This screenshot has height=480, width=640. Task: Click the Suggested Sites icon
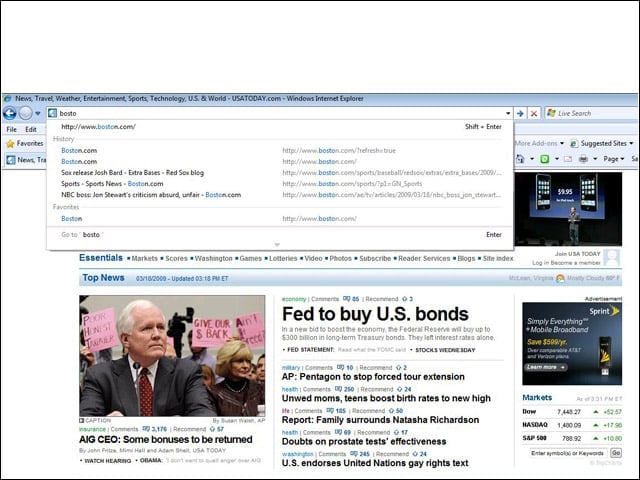[x=574, y=144]
